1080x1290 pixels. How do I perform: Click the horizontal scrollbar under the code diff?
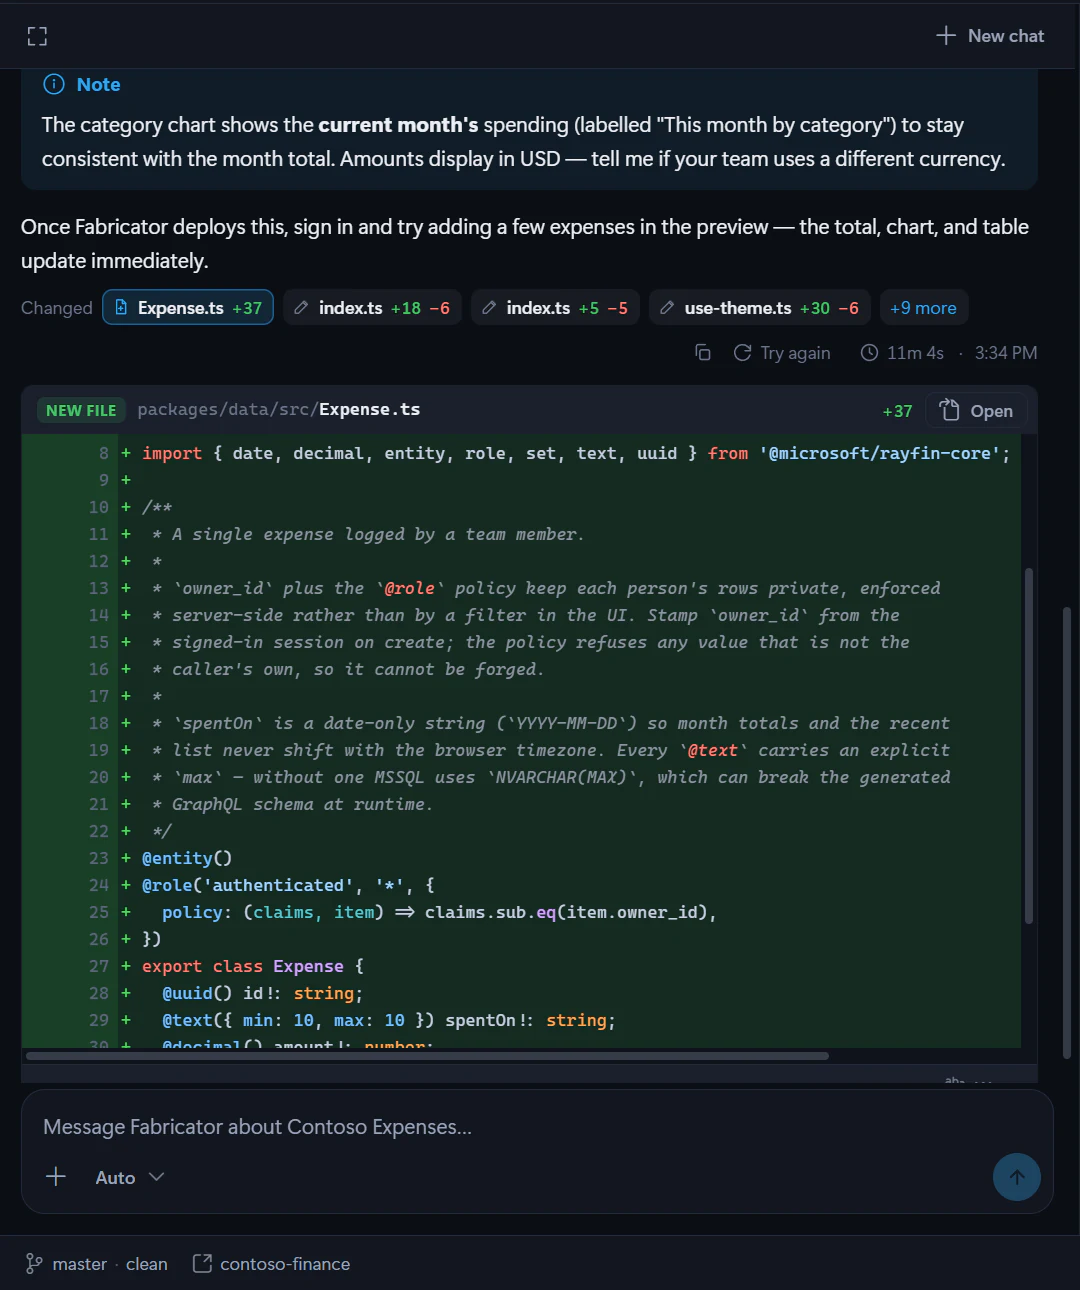(x=427, y=1056)
